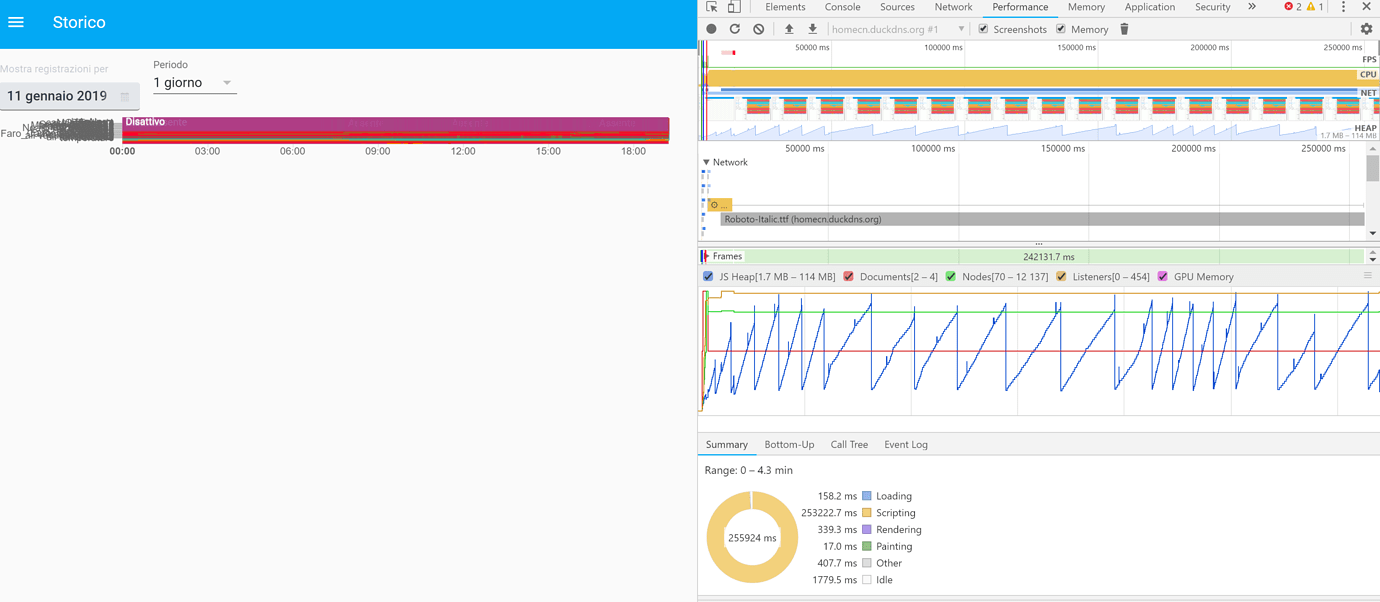Open the three-dot DevTools menu
This screenshot has height=602, width=1380.
(1343, 7)
